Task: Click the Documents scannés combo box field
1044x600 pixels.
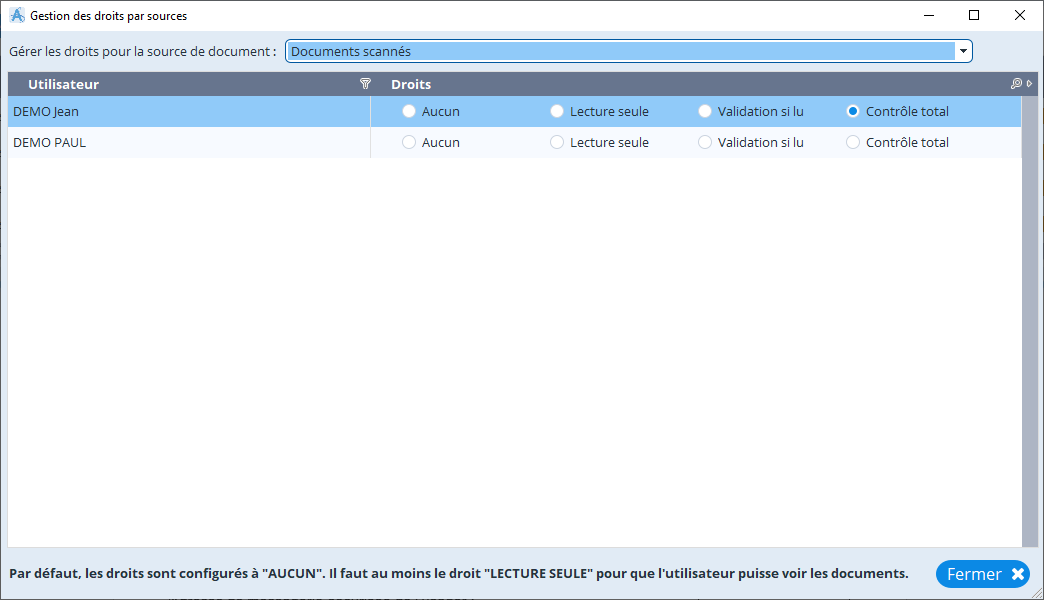Action: pos(620,51)
